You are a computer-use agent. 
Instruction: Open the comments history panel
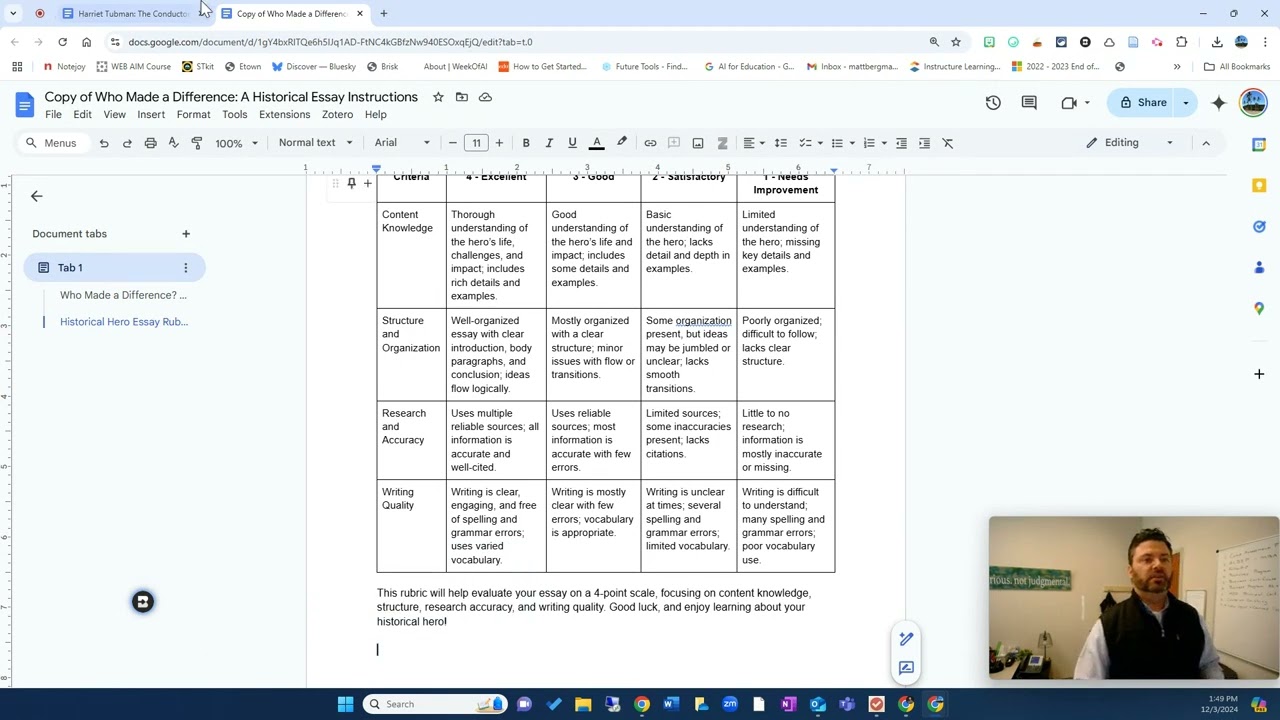pos(1029,102)
